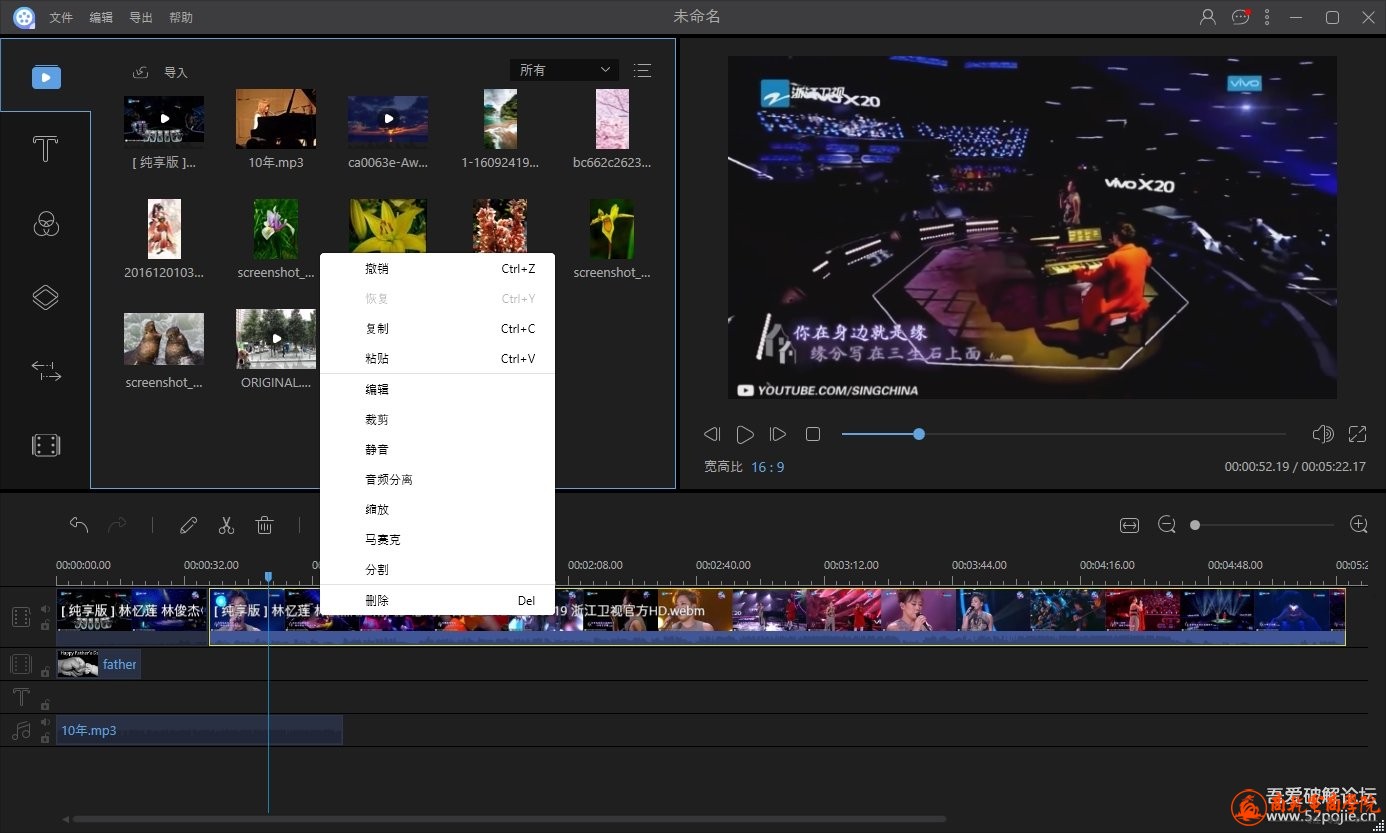Open the 所有 media filter dropdown
Viewport: 1386px width, 833px height.
tap(564, 70)
